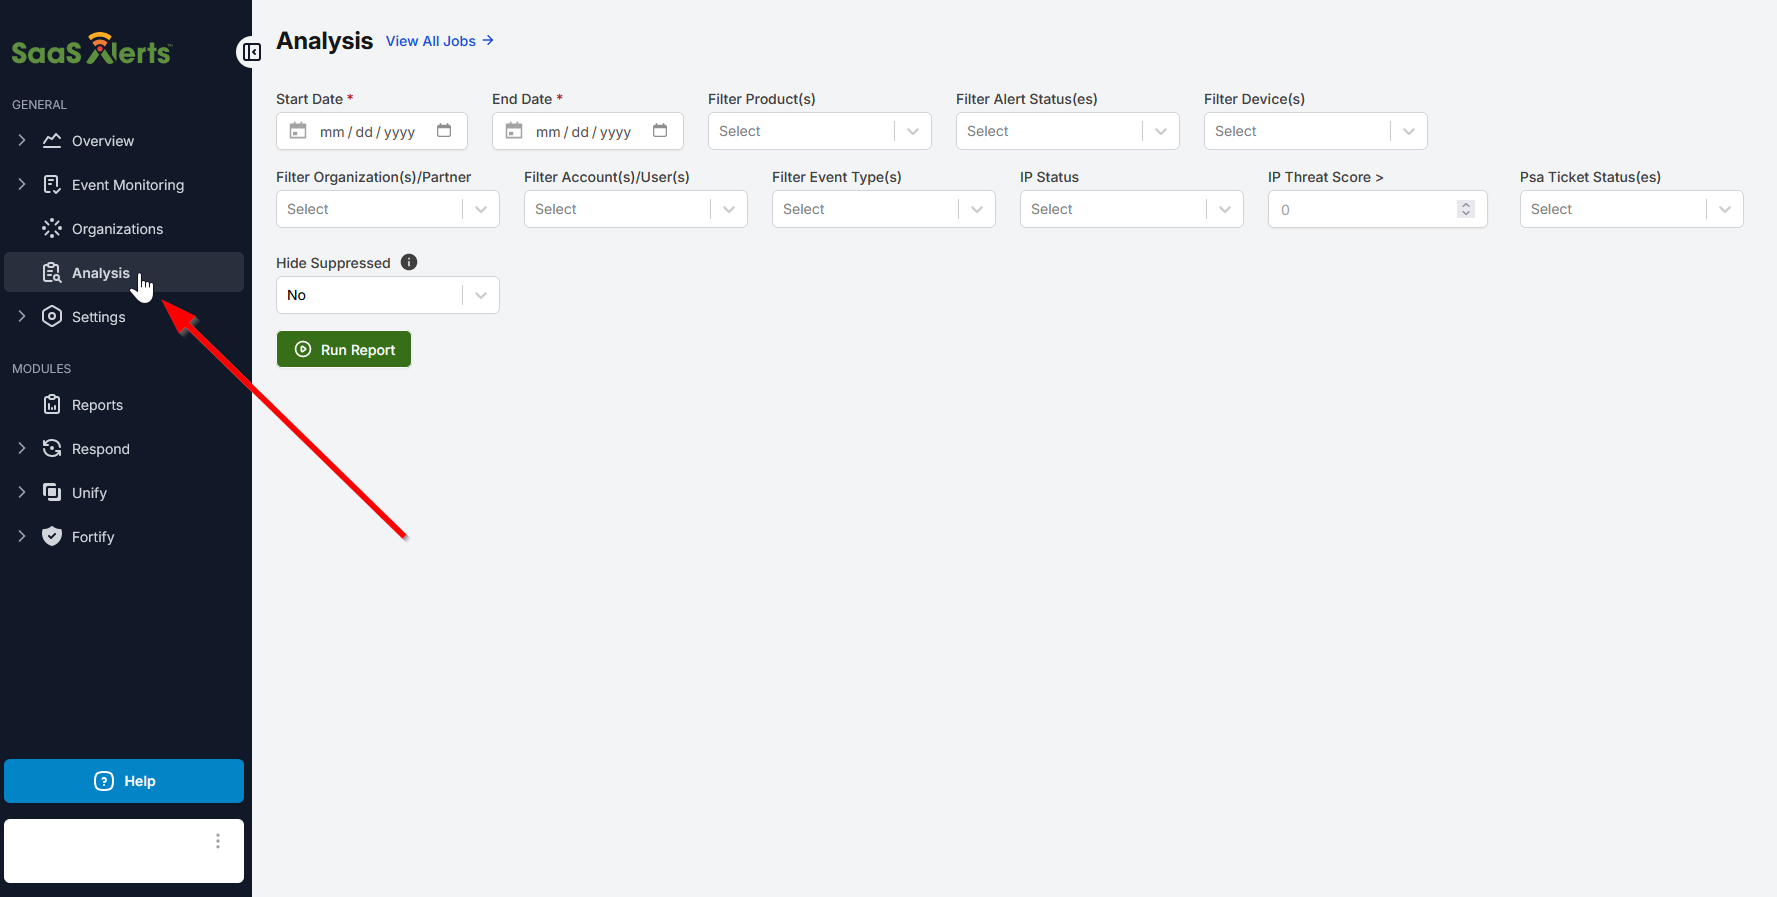The height and width of the screenshot is (897, 1777).
Task: Click the IP Threat Score number field
Action: tap(1378, 209)
